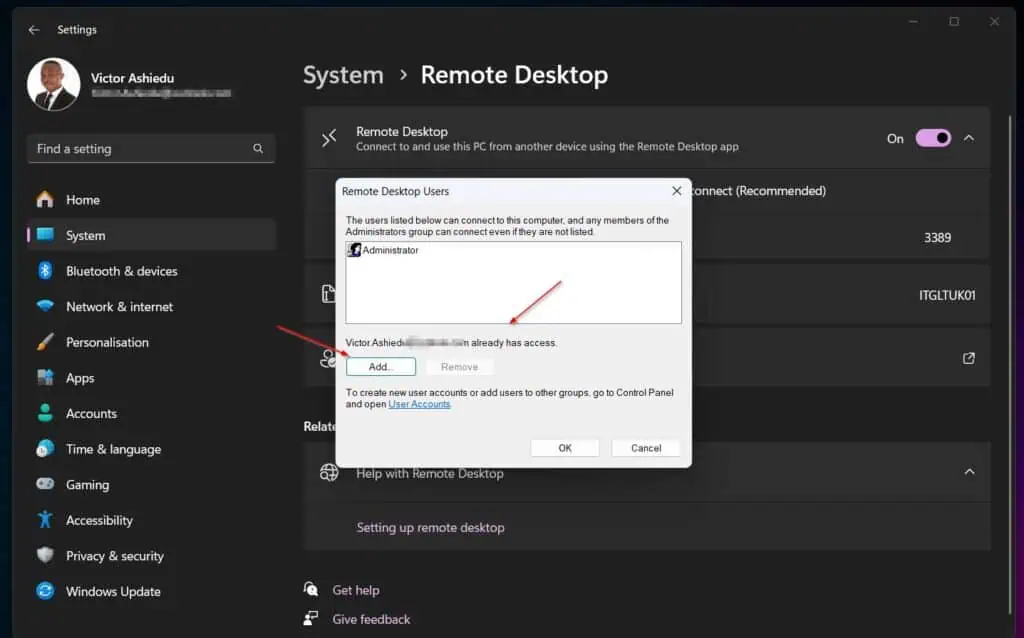Click the Settings page vertical scrollbar
The height and width of the screenshot is (638, 1024).
click(x=1011, y=366)
